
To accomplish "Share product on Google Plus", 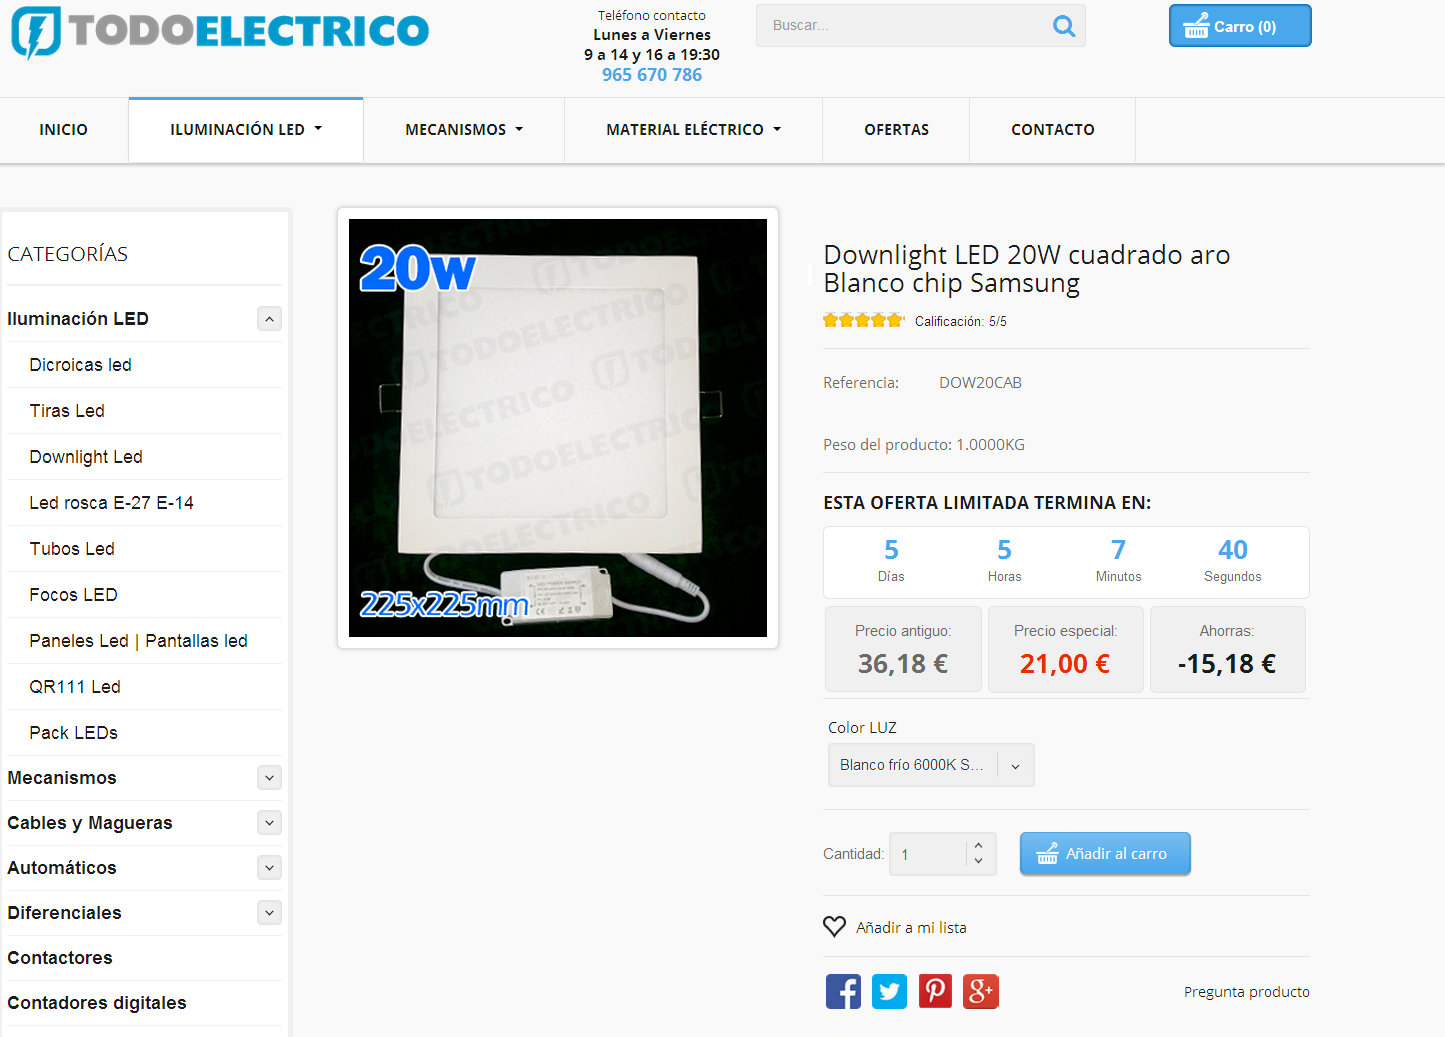I will (981, 991).
